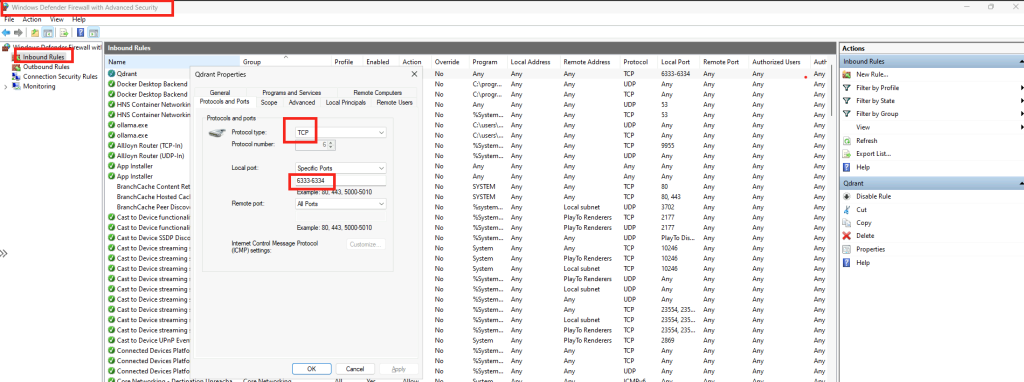Screen dimensions: 1024x382
Task: Click the red Delete X icon
Action: point(846,236)
